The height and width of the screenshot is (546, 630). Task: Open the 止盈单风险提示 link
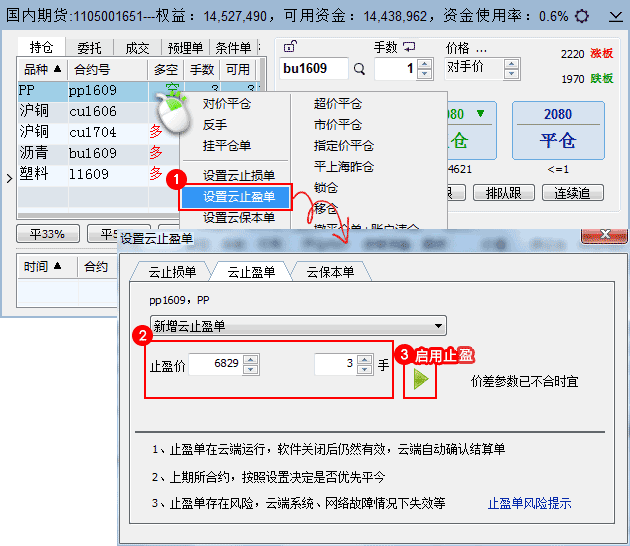[529, 503]
